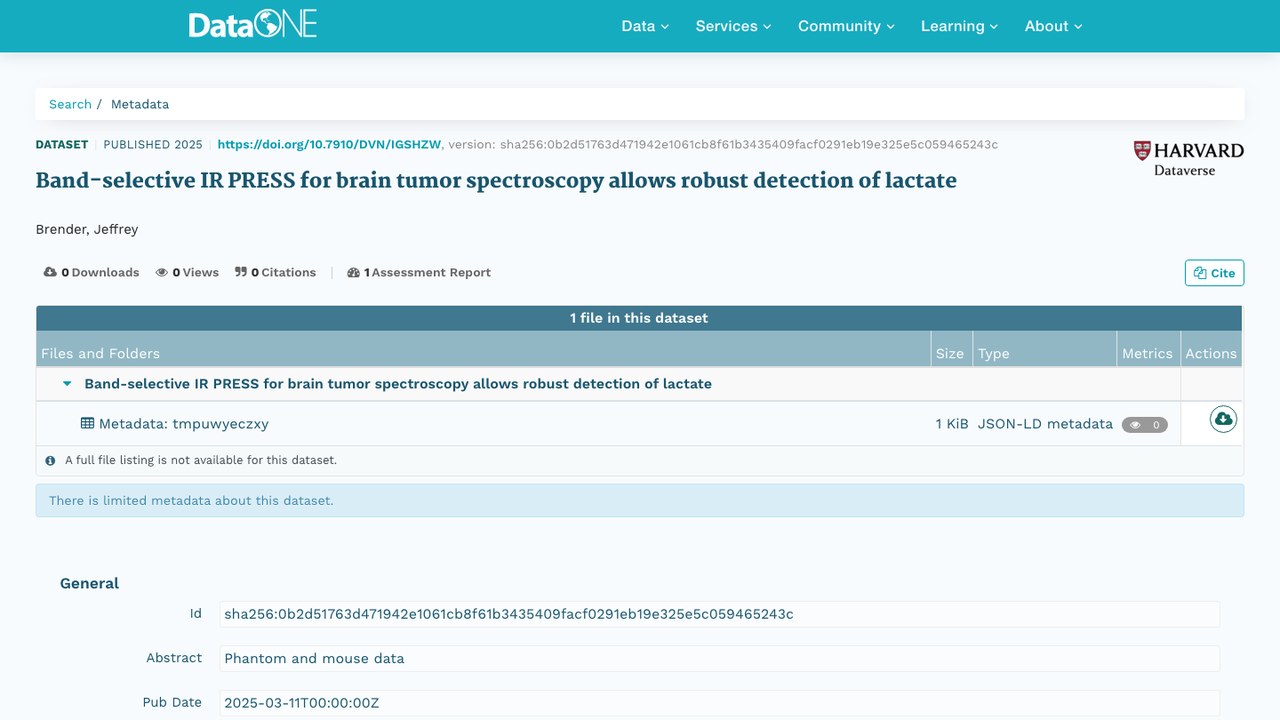The height and width of the screenshot is (720, 1280).
Task: Expand the Learning menu
Action: [959, 26]
